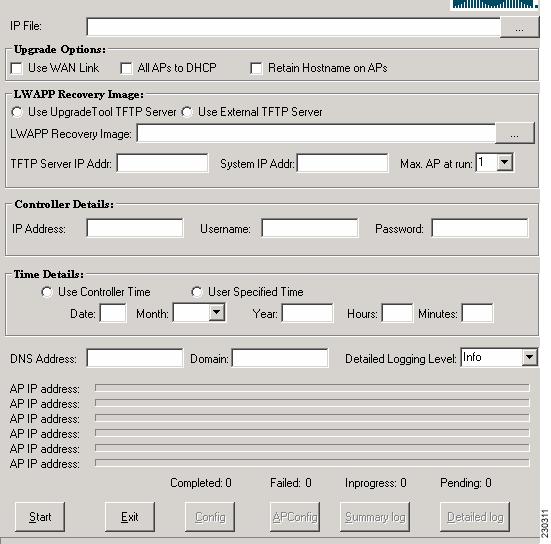Focus the controller Username text field
The image size is (551, 544).
point(310,228)
